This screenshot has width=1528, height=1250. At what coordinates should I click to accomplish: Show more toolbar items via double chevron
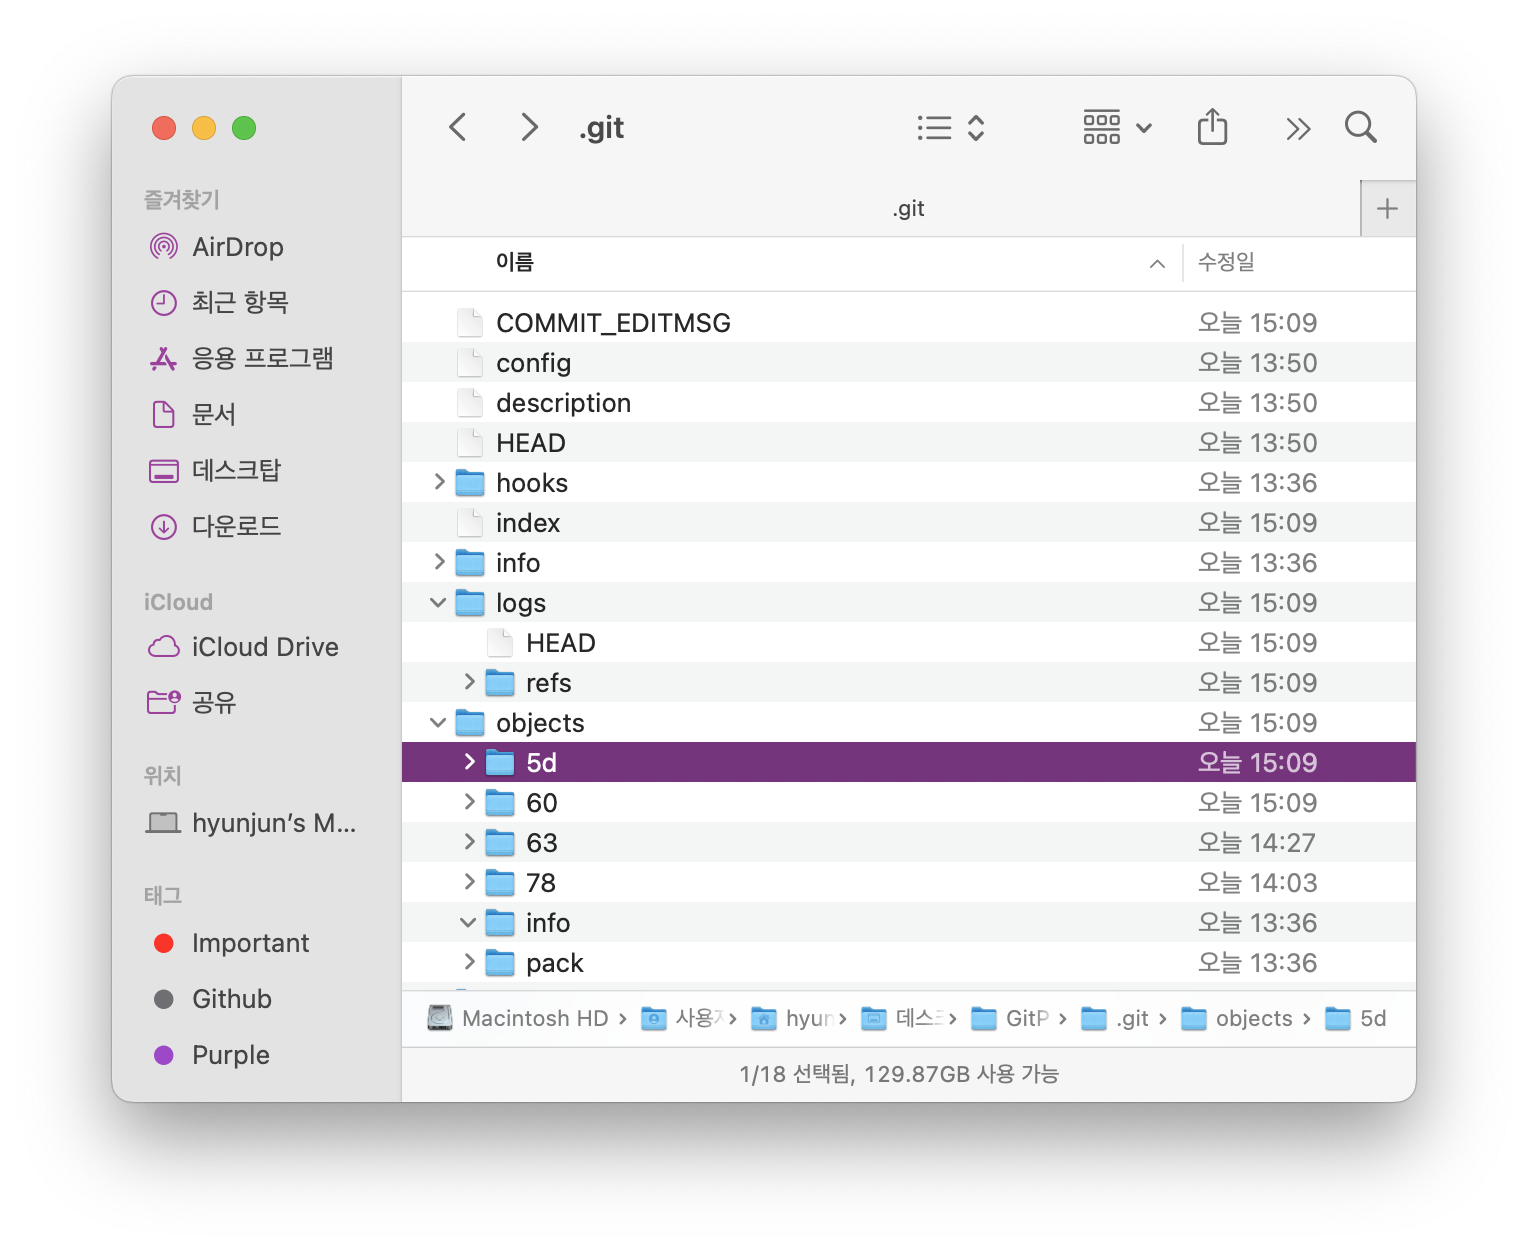point(1298,129)
